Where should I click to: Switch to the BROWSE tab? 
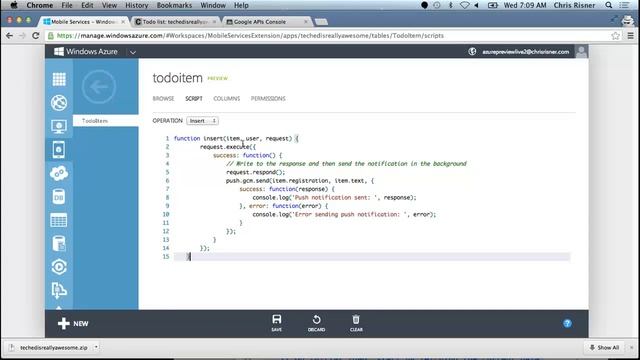click(163, 99)
